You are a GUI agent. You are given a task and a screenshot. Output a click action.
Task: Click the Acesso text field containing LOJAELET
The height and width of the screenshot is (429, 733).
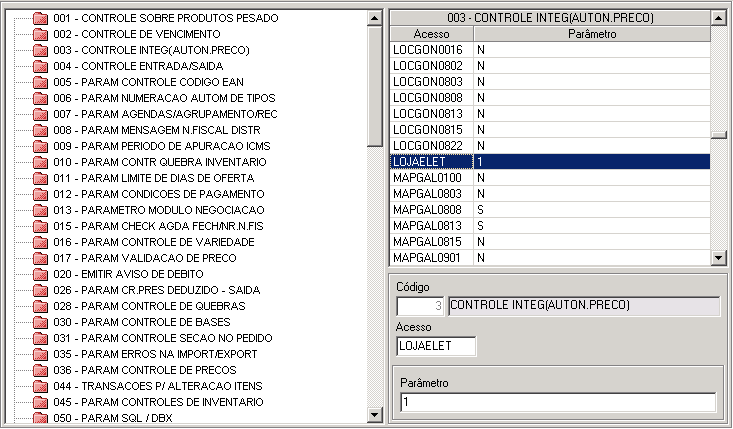click(436, 346)
